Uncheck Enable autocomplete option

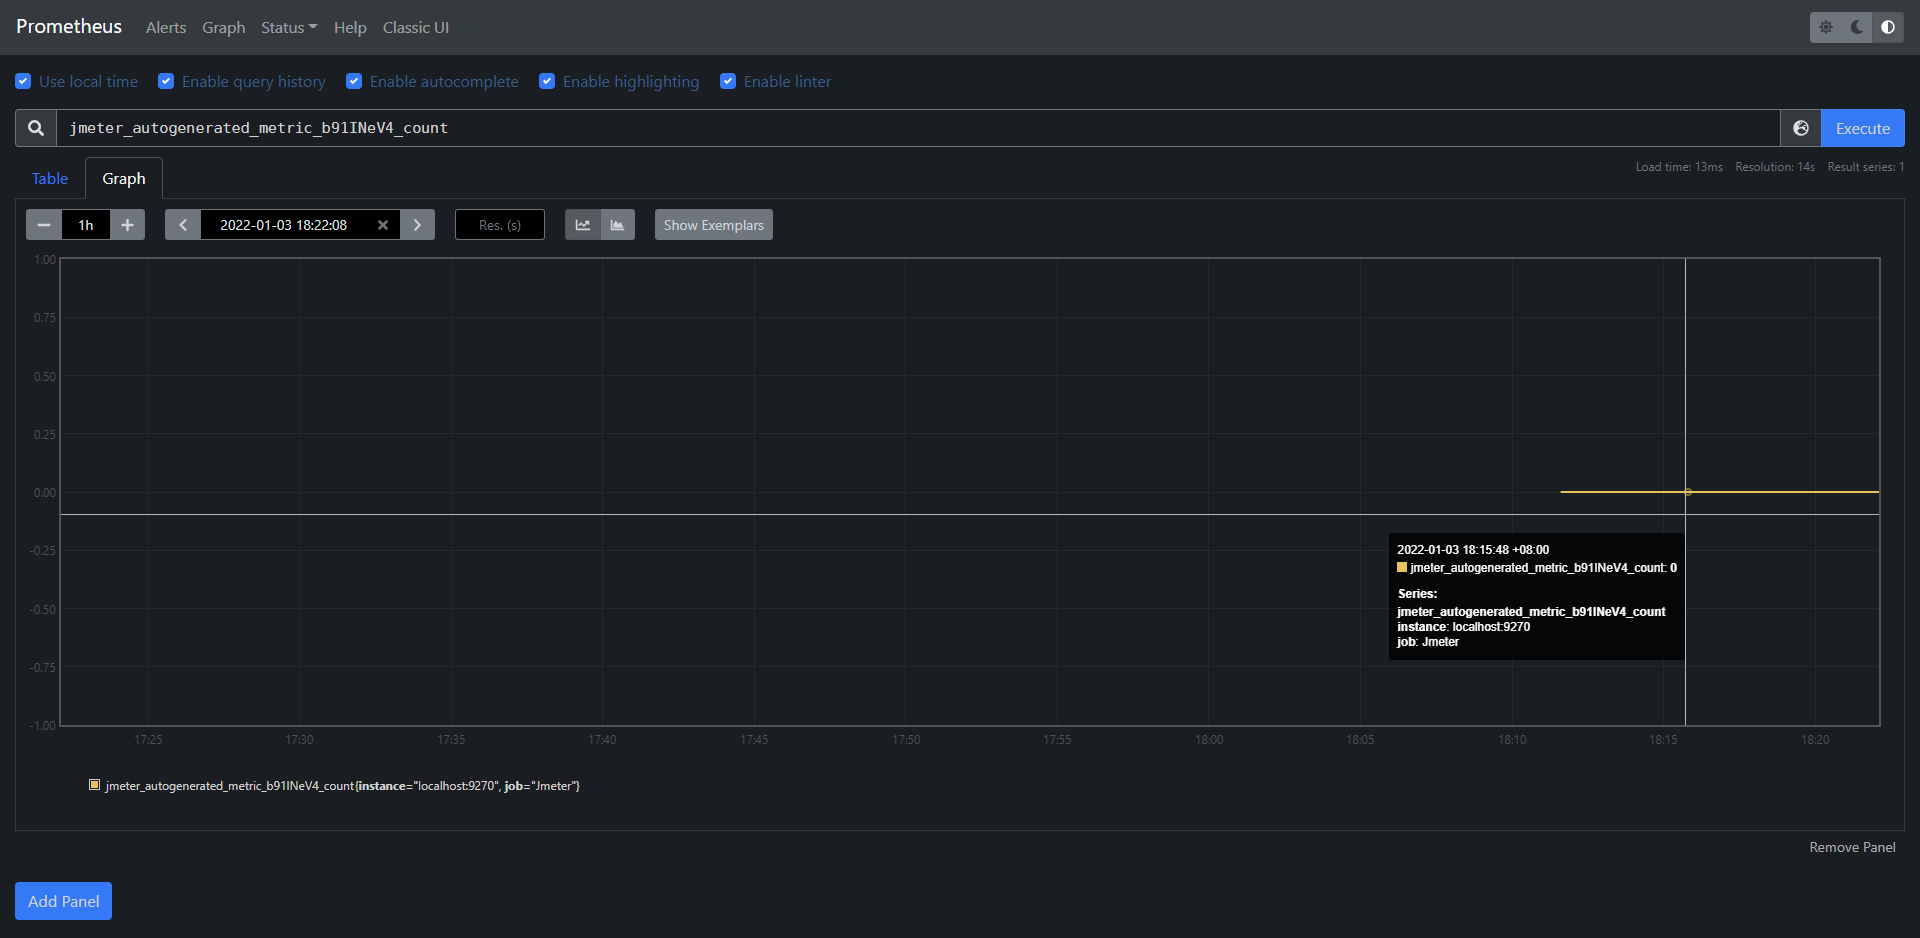354,81
